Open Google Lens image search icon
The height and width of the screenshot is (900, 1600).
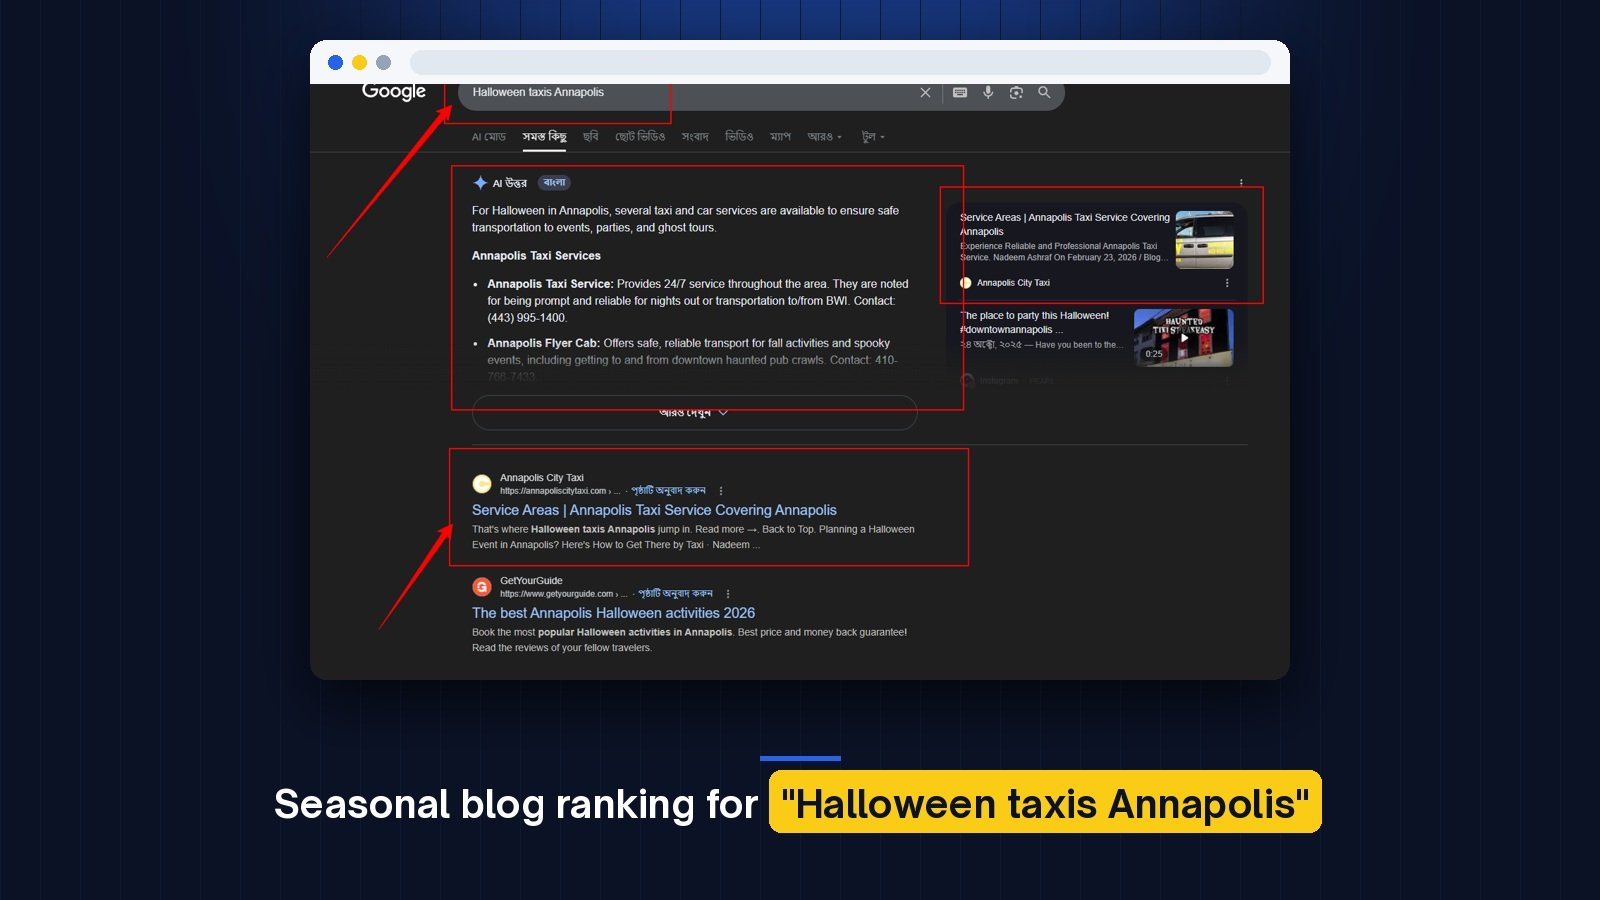[x=1016, y=92]
